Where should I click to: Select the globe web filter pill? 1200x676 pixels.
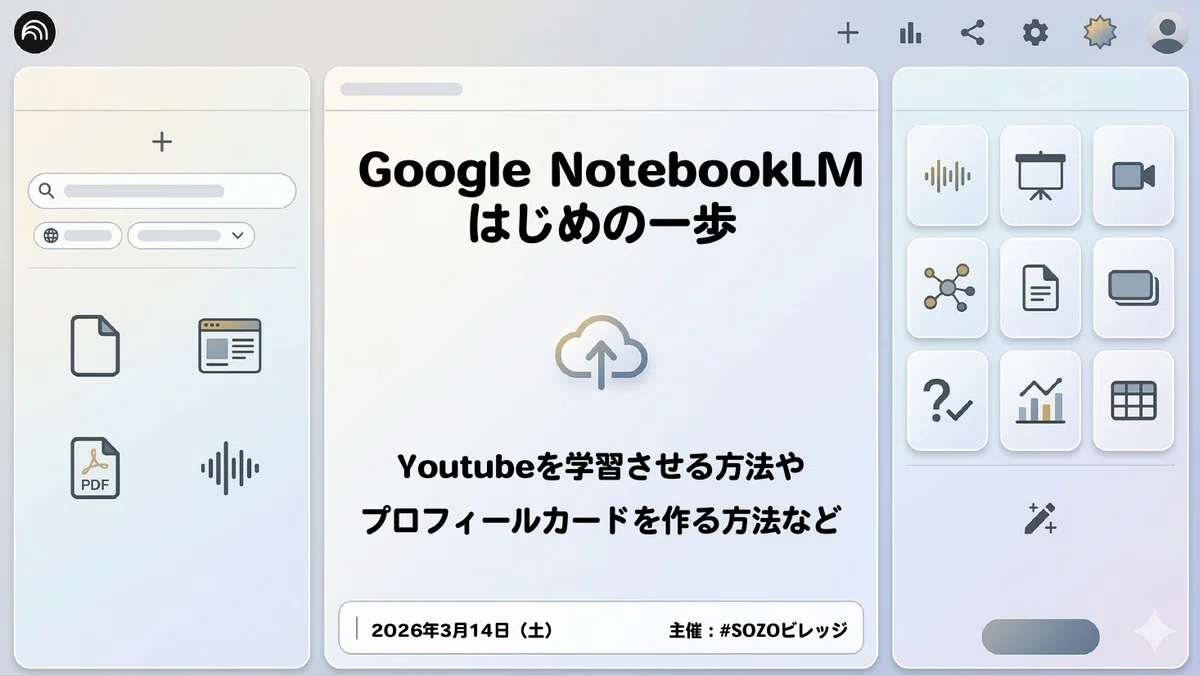coord(78,236)
